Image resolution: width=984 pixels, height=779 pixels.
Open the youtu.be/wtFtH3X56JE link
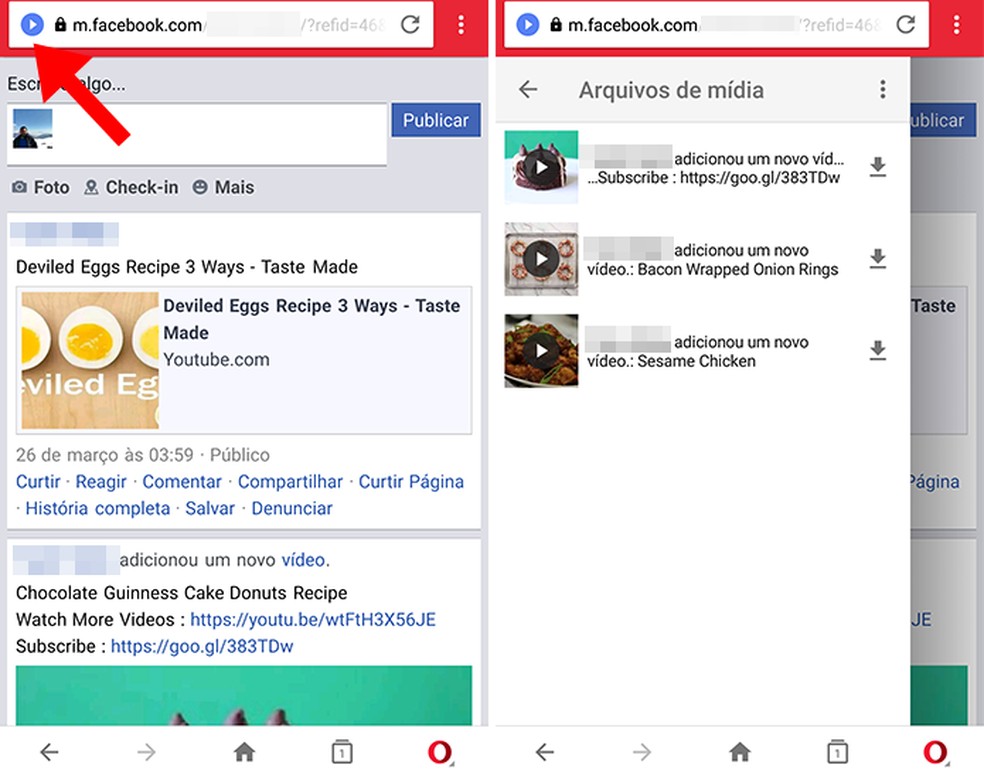(313, 620)
